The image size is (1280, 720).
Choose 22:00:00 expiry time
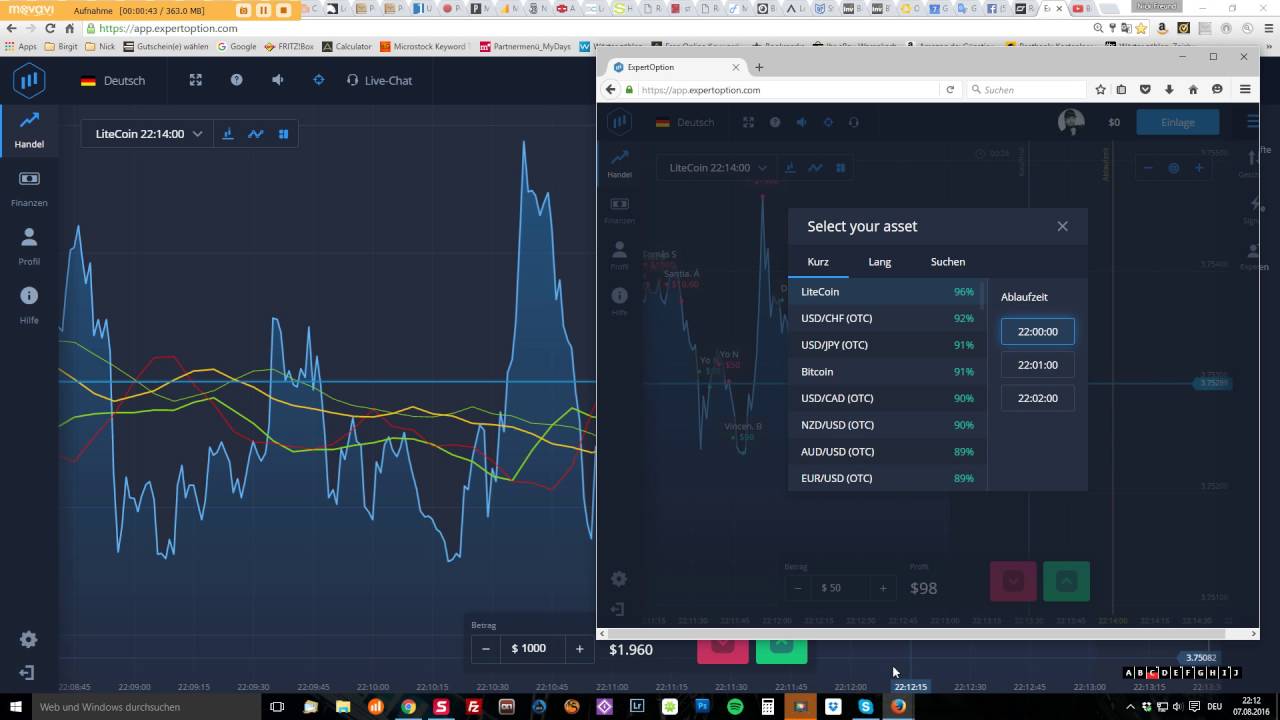coord(1038,332)
